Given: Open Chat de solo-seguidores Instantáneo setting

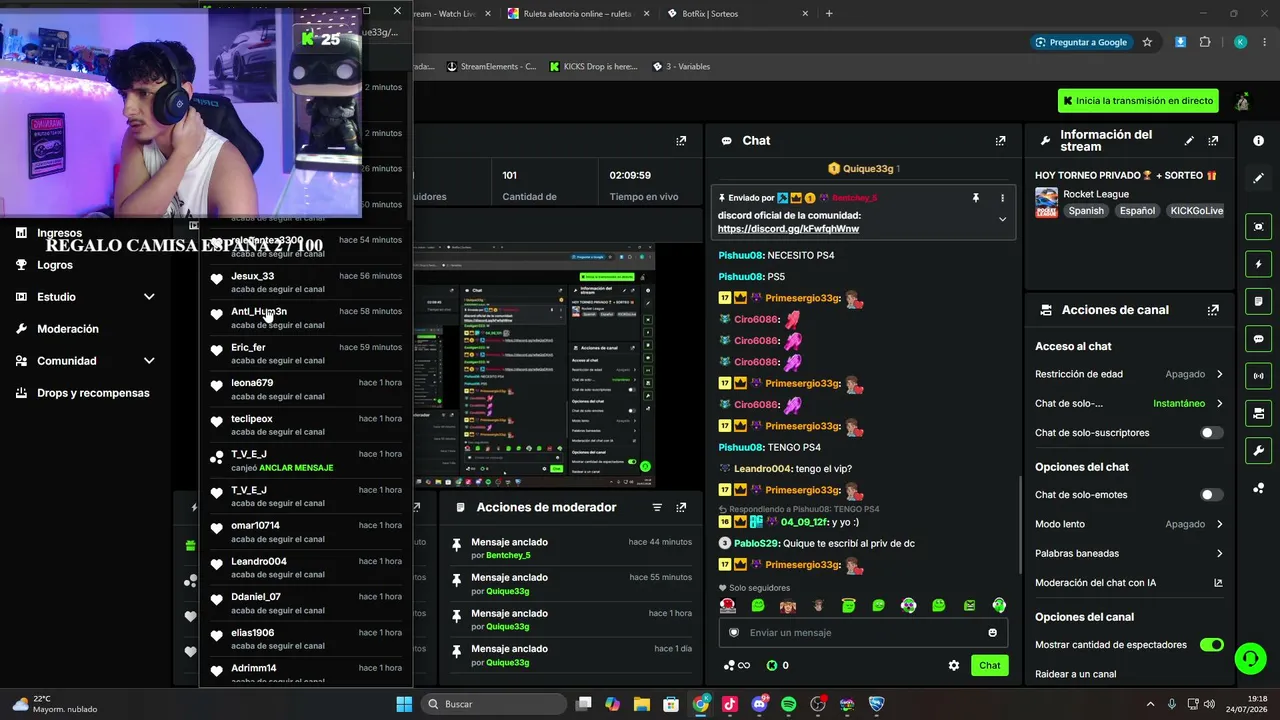Looking at the screenshot, I should pyautogui.click(x=1129, y=404).
